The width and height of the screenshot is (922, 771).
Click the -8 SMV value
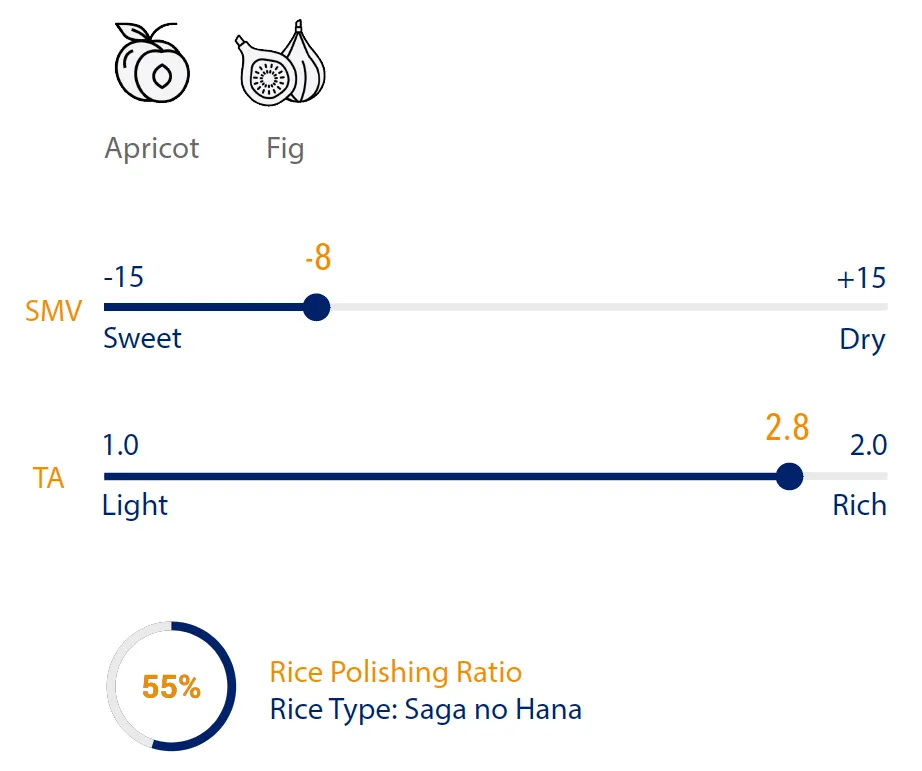[x=318, y=259]
